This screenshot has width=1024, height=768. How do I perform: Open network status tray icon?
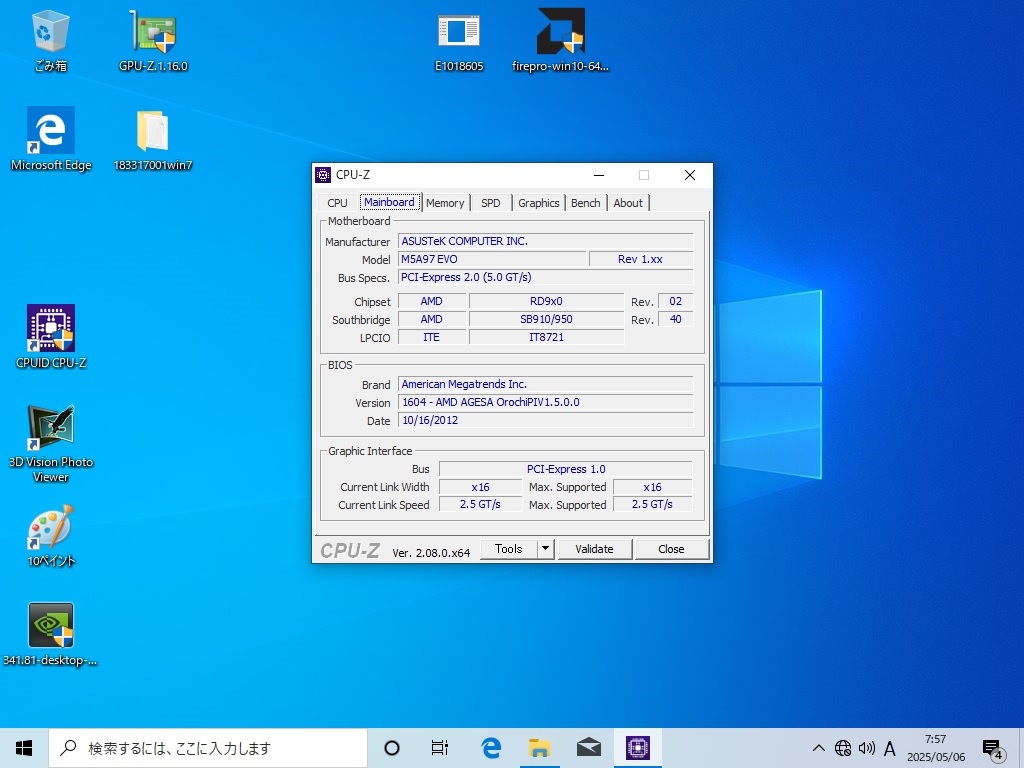coord(843,748)
